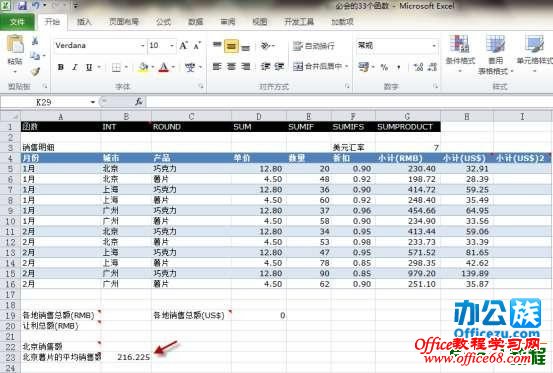Open Conditional Formatting menu
The width and height of the screenshot is (553, 373).
click(460, 53)
